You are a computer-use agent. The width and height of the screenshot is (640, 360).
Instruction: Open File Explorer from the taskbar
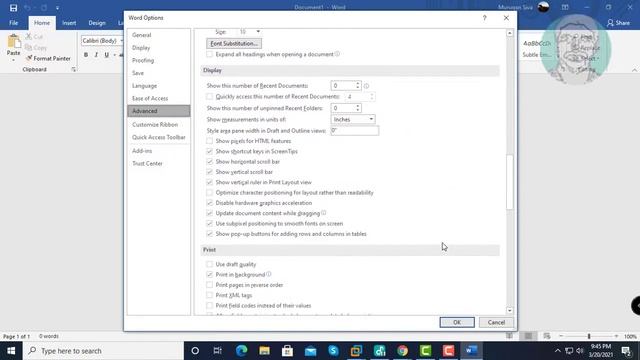point(264,351)
